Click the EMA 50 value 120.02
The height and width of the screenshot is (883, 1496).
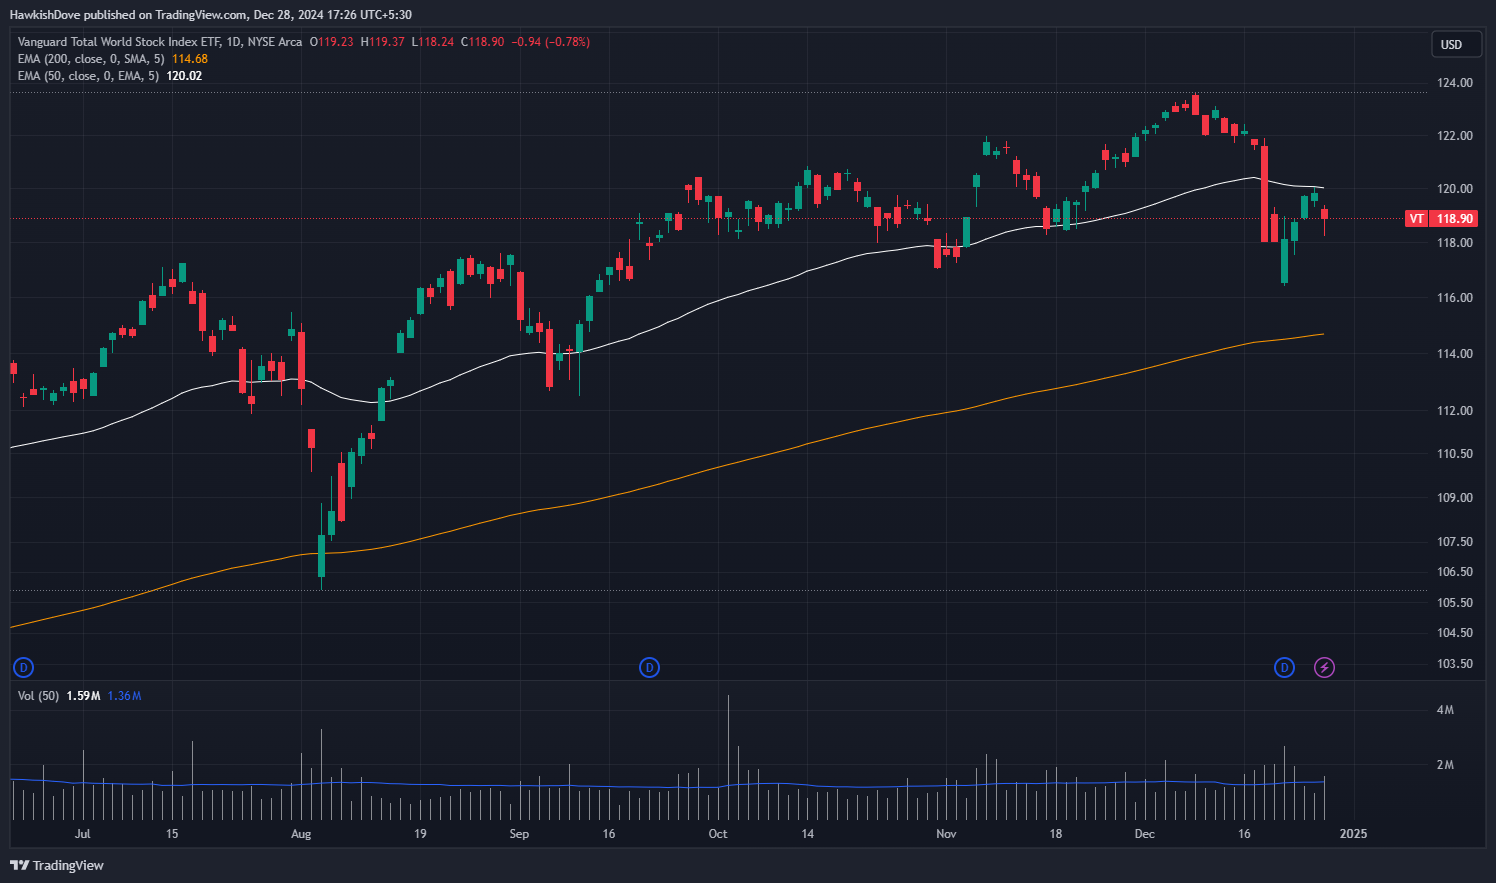click(x=184, y=76)
